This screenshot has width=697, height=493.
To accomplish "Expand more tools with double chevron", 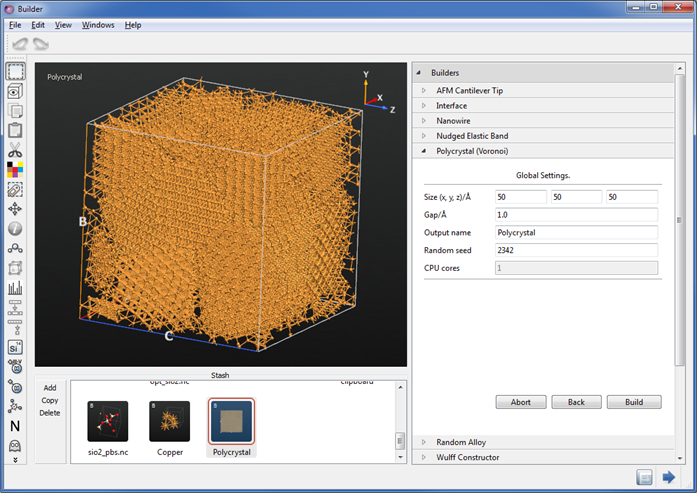I will [x=15, y=460].
